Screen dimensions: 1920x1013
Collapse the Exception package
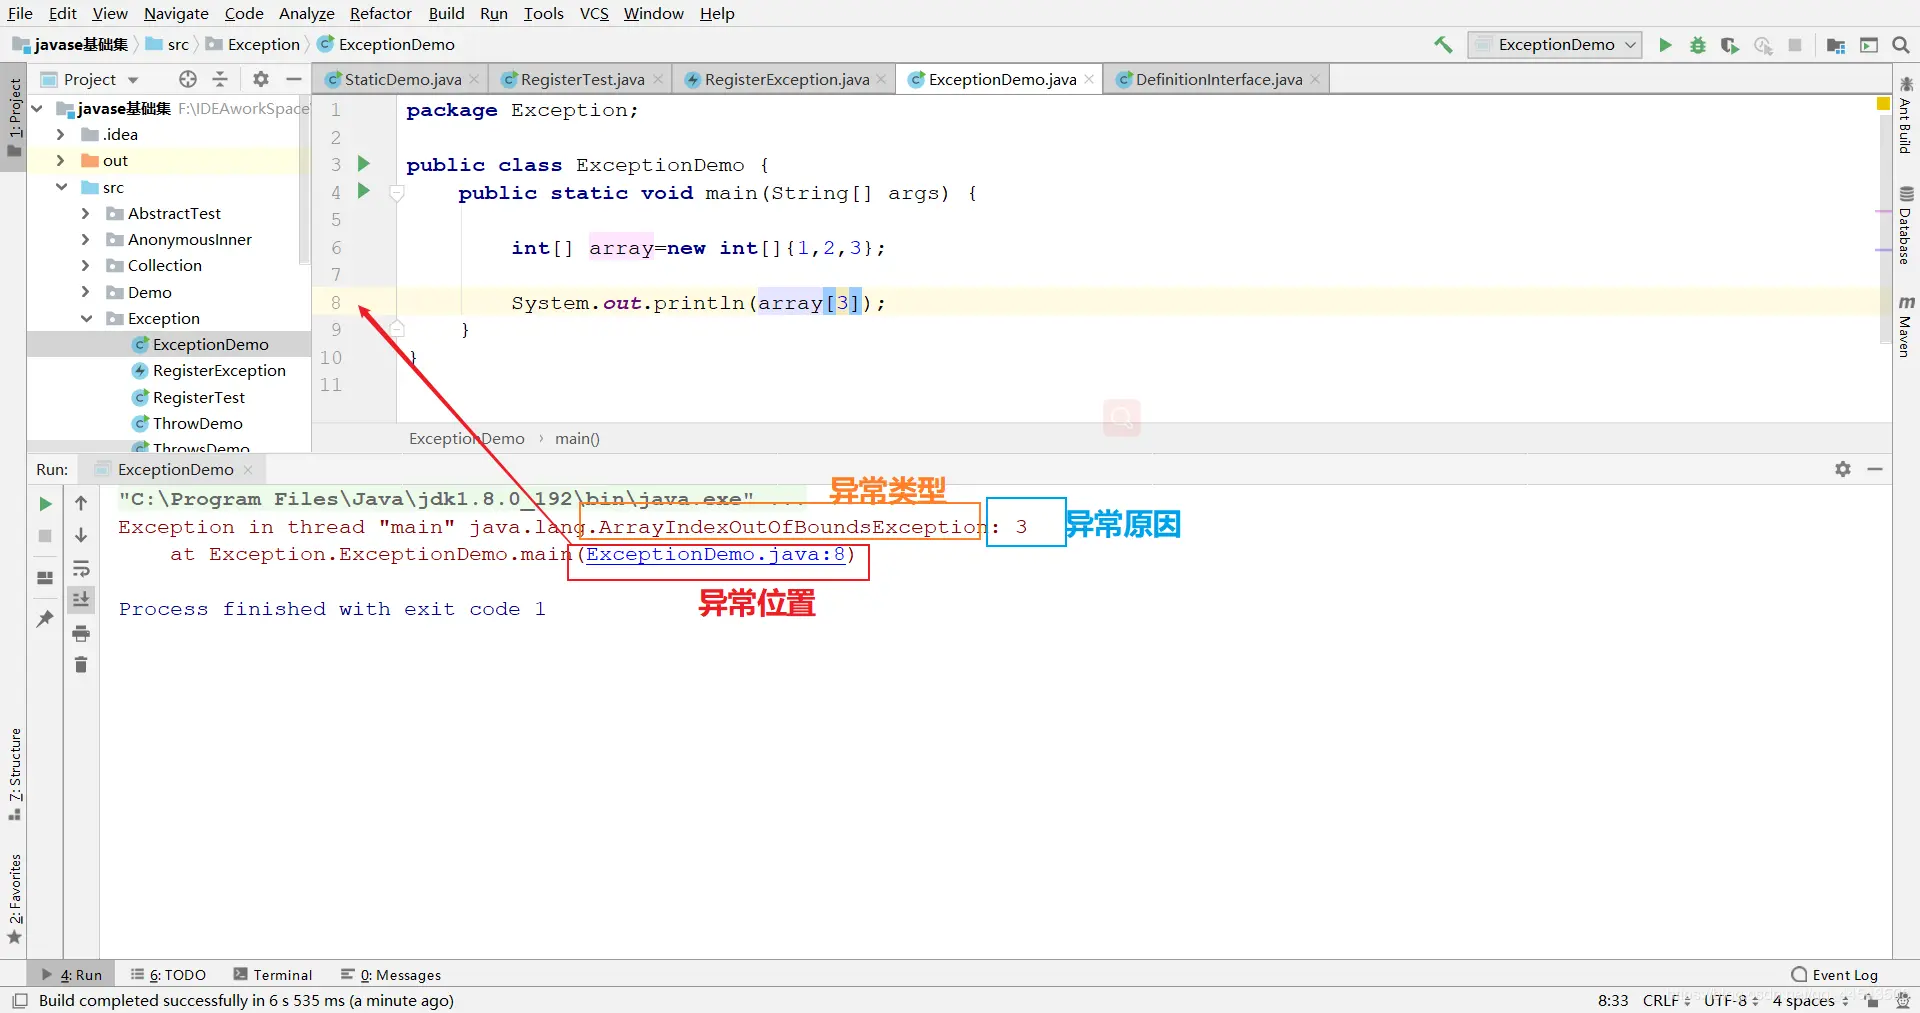pos(86,318)
